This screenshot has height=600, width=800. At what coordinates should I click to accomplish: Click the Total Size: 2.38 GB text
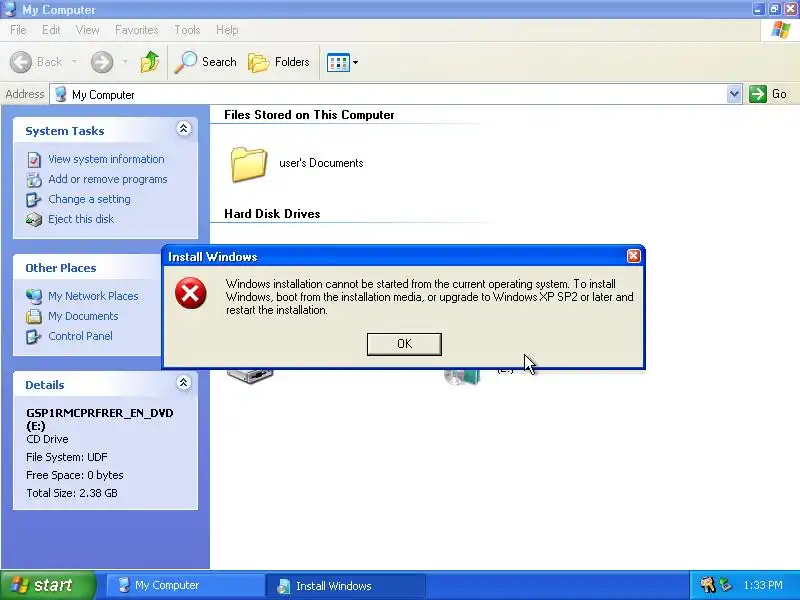[72, 493]
